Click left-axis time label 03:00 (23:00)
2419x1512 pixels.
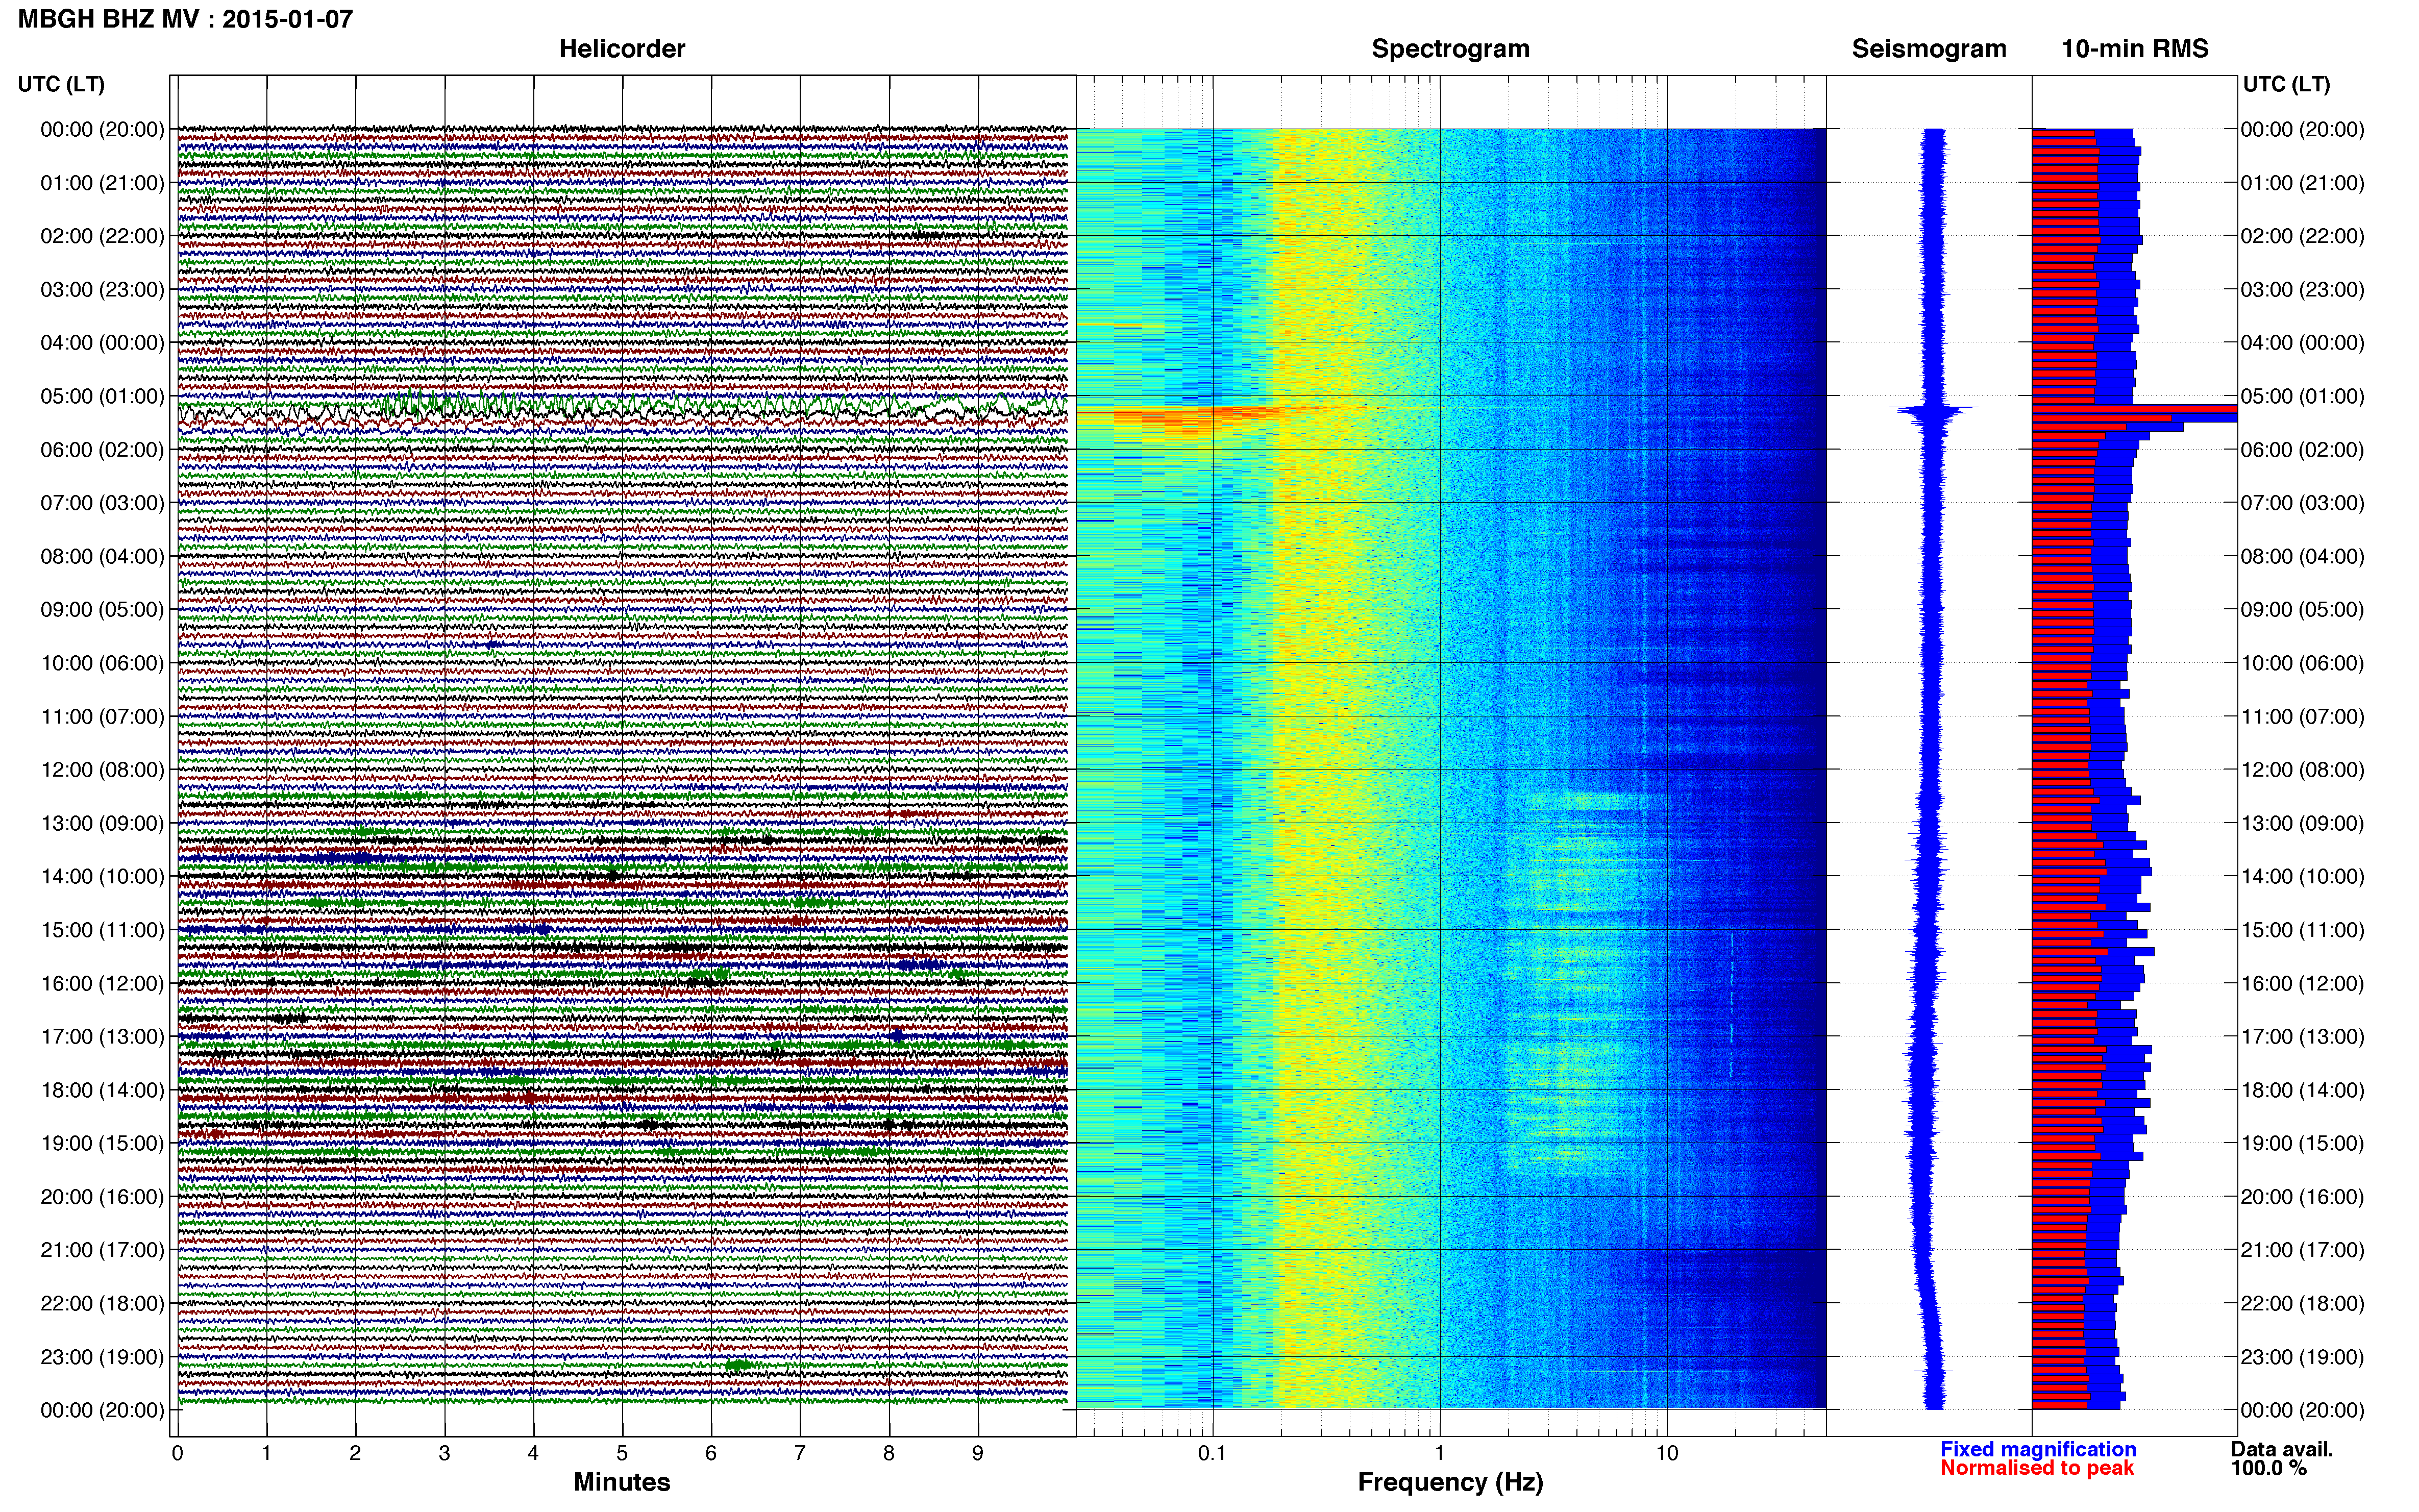click(102, 290)
